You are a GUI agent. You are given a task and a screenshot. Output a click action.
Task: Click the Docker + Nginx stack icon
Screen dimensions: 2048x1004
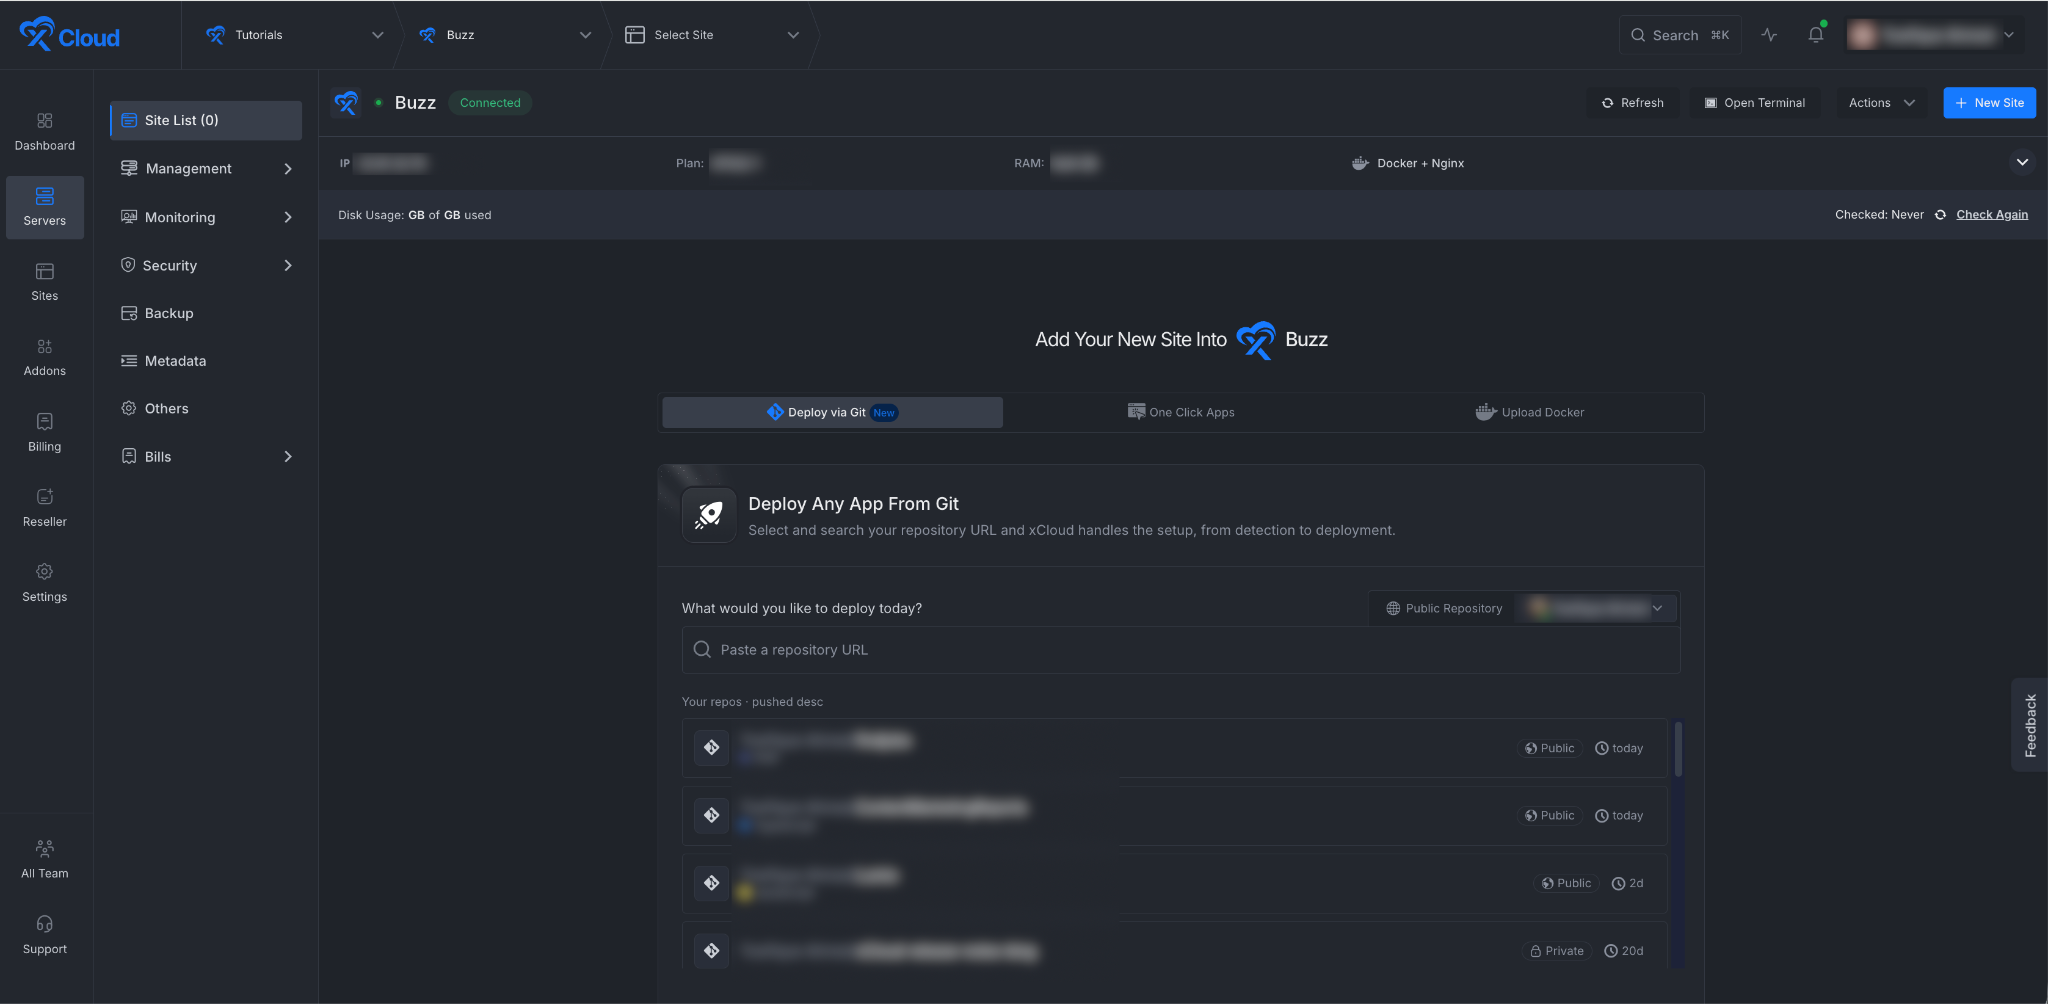[x=1360, y=163]
